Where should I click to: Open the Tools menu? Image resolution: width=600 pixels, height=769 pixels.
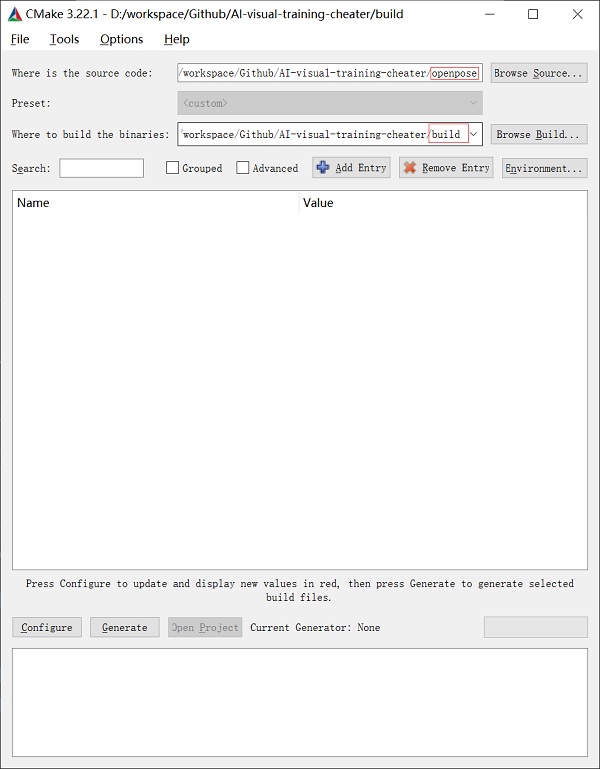point(64,39)
